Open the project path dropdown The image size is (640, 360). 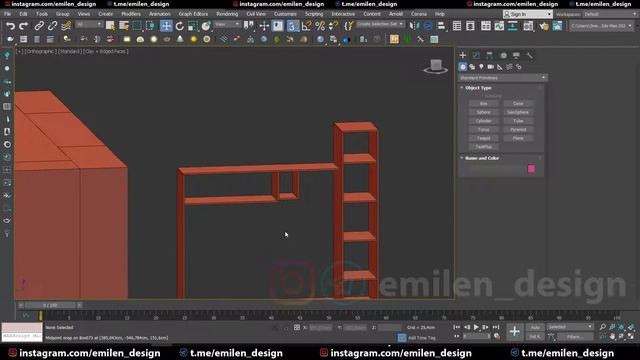pos(601,26)
